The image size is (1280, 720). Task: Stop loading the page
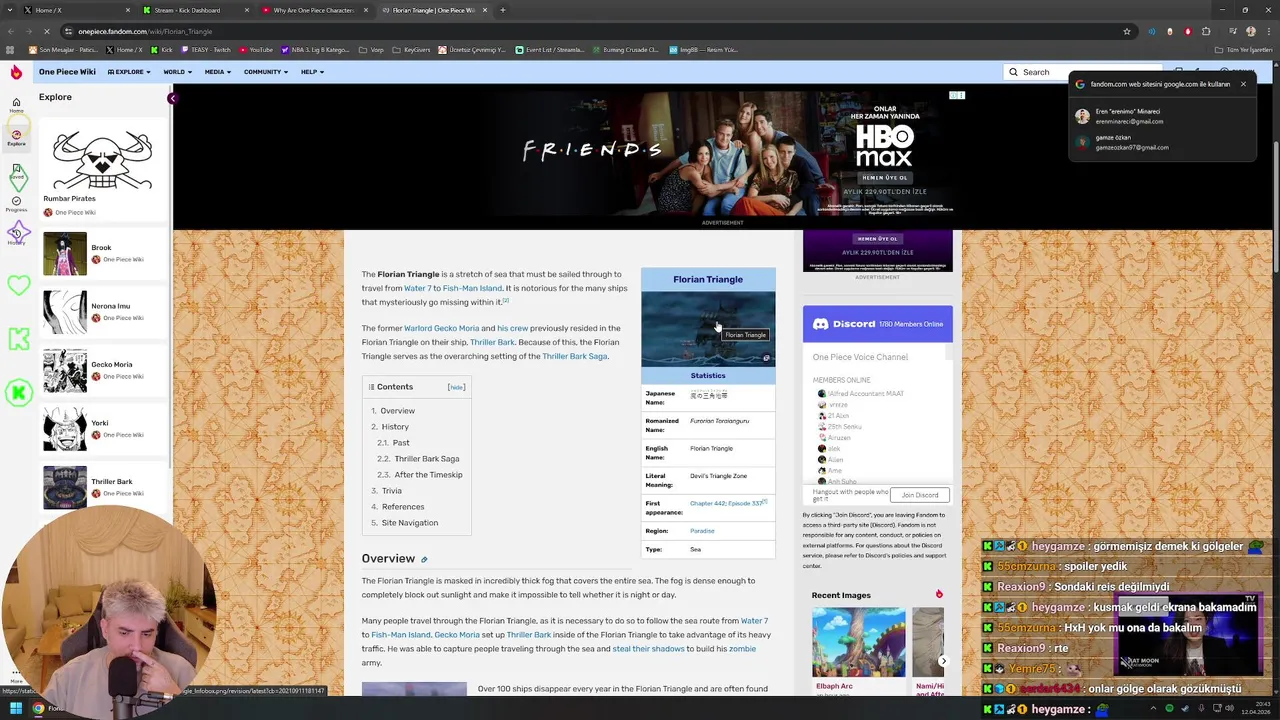(49, 31)
